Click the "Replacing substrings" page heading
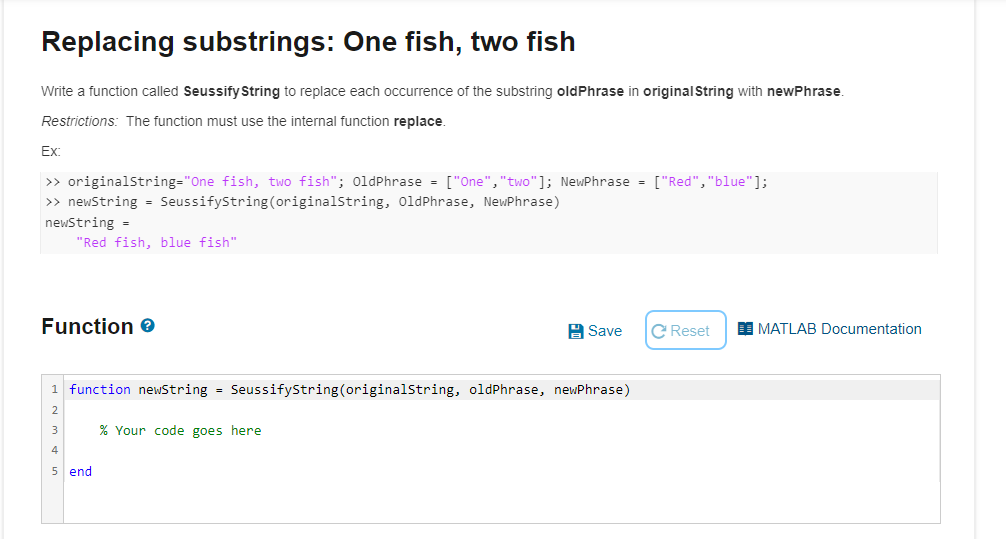This screenshot has height=539, width=1006. tap(308, 42)
